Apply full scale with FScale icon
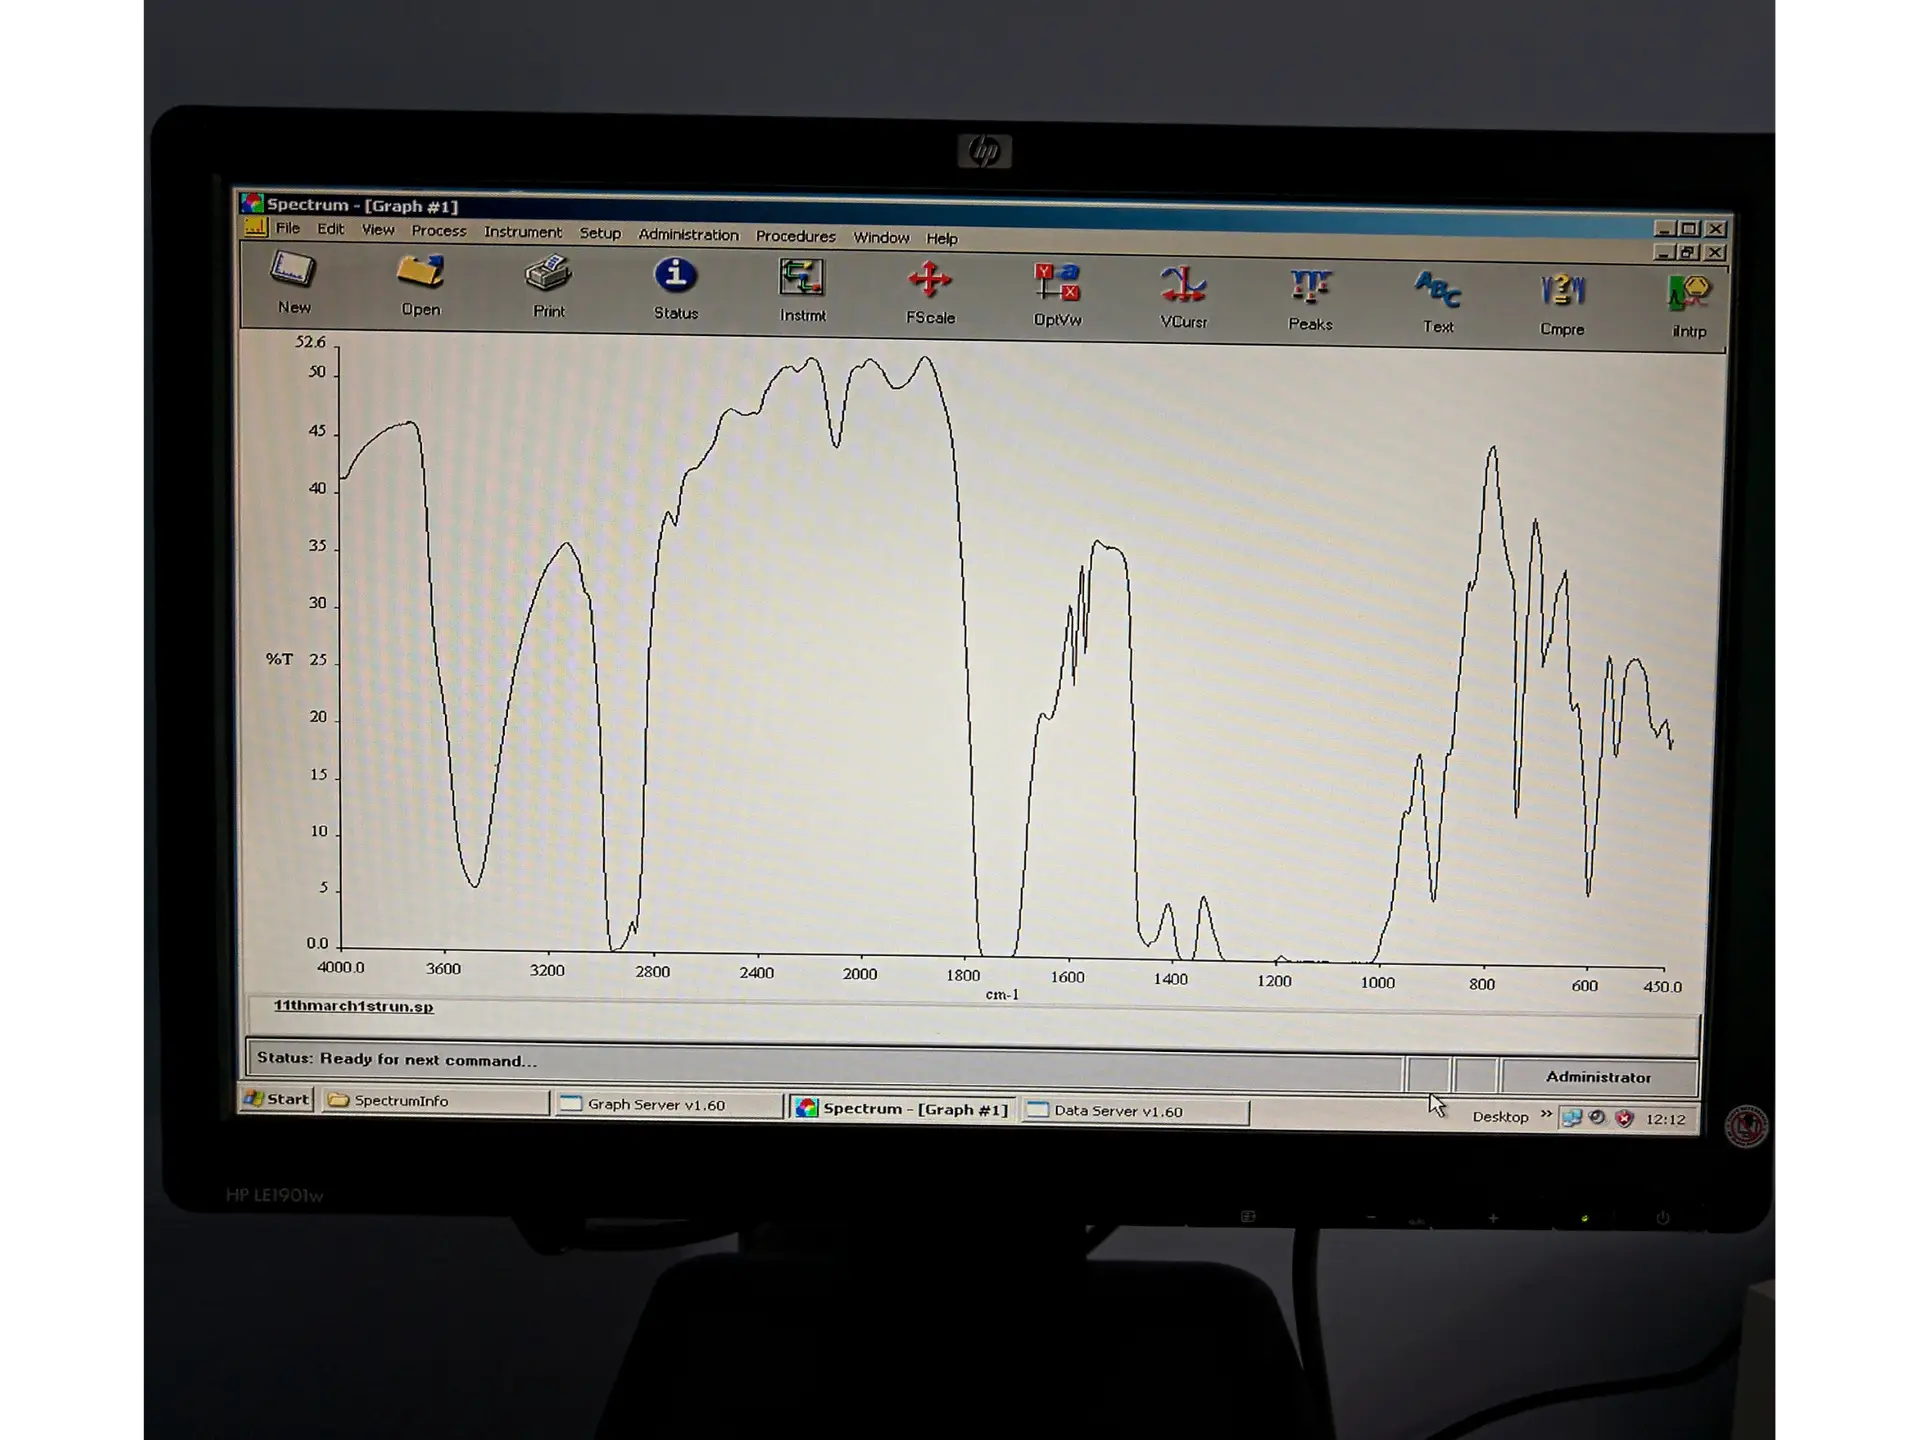 coord(930,282)
